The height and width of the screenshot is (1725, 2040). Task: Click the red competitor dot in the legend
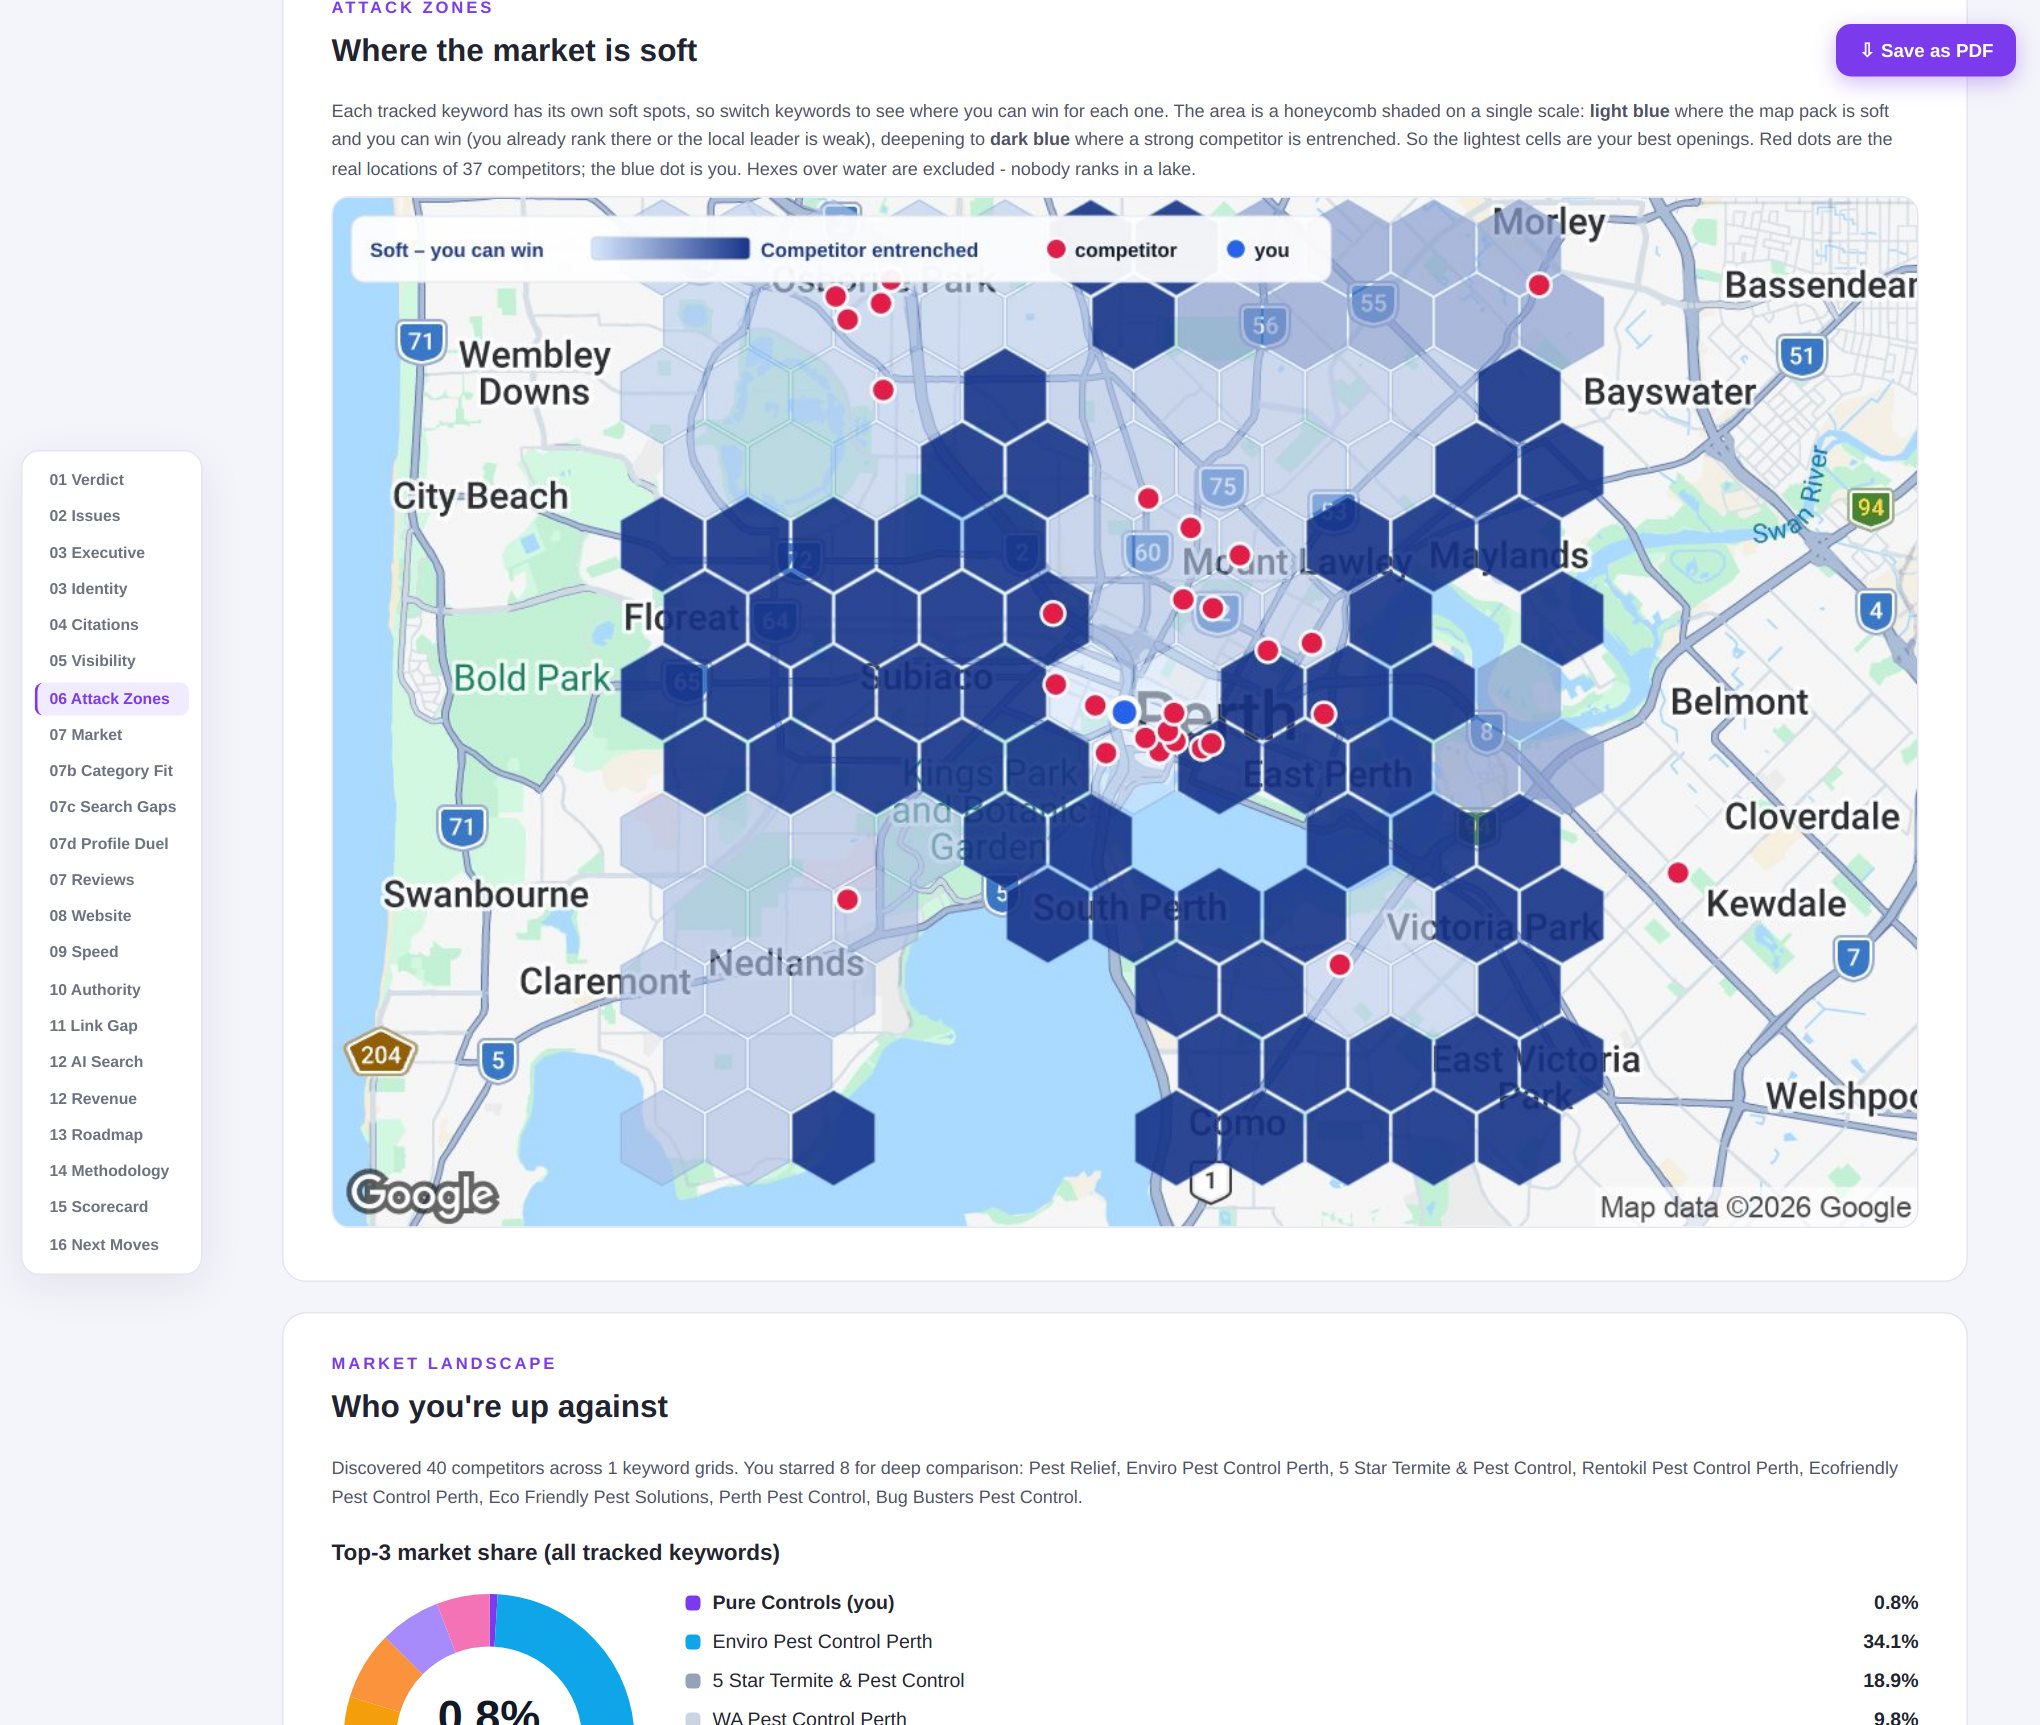(1056, 249)
